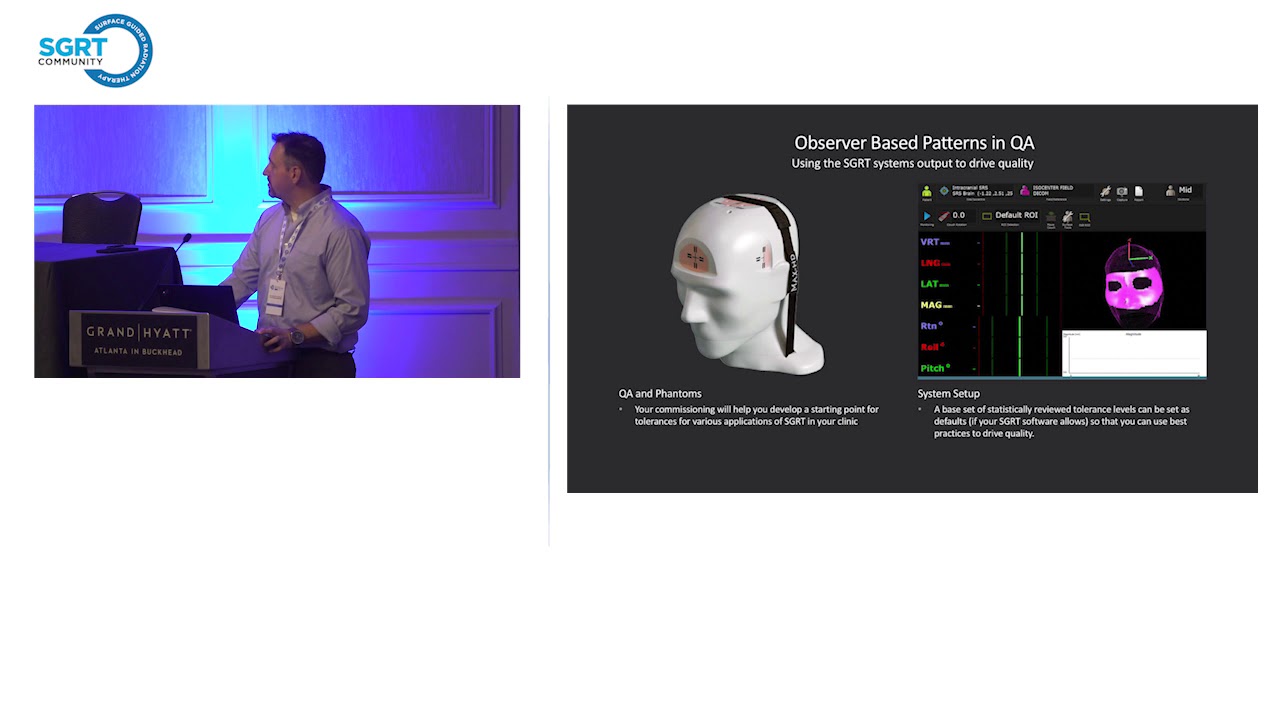
Task: Click the Capture camera icon
Action: click(x=1122, y=191)
